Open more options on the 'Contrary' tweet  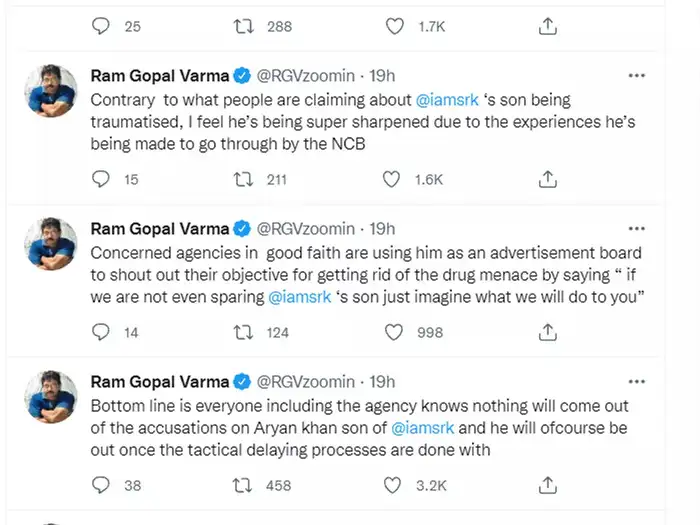click(x=636, y=76)
